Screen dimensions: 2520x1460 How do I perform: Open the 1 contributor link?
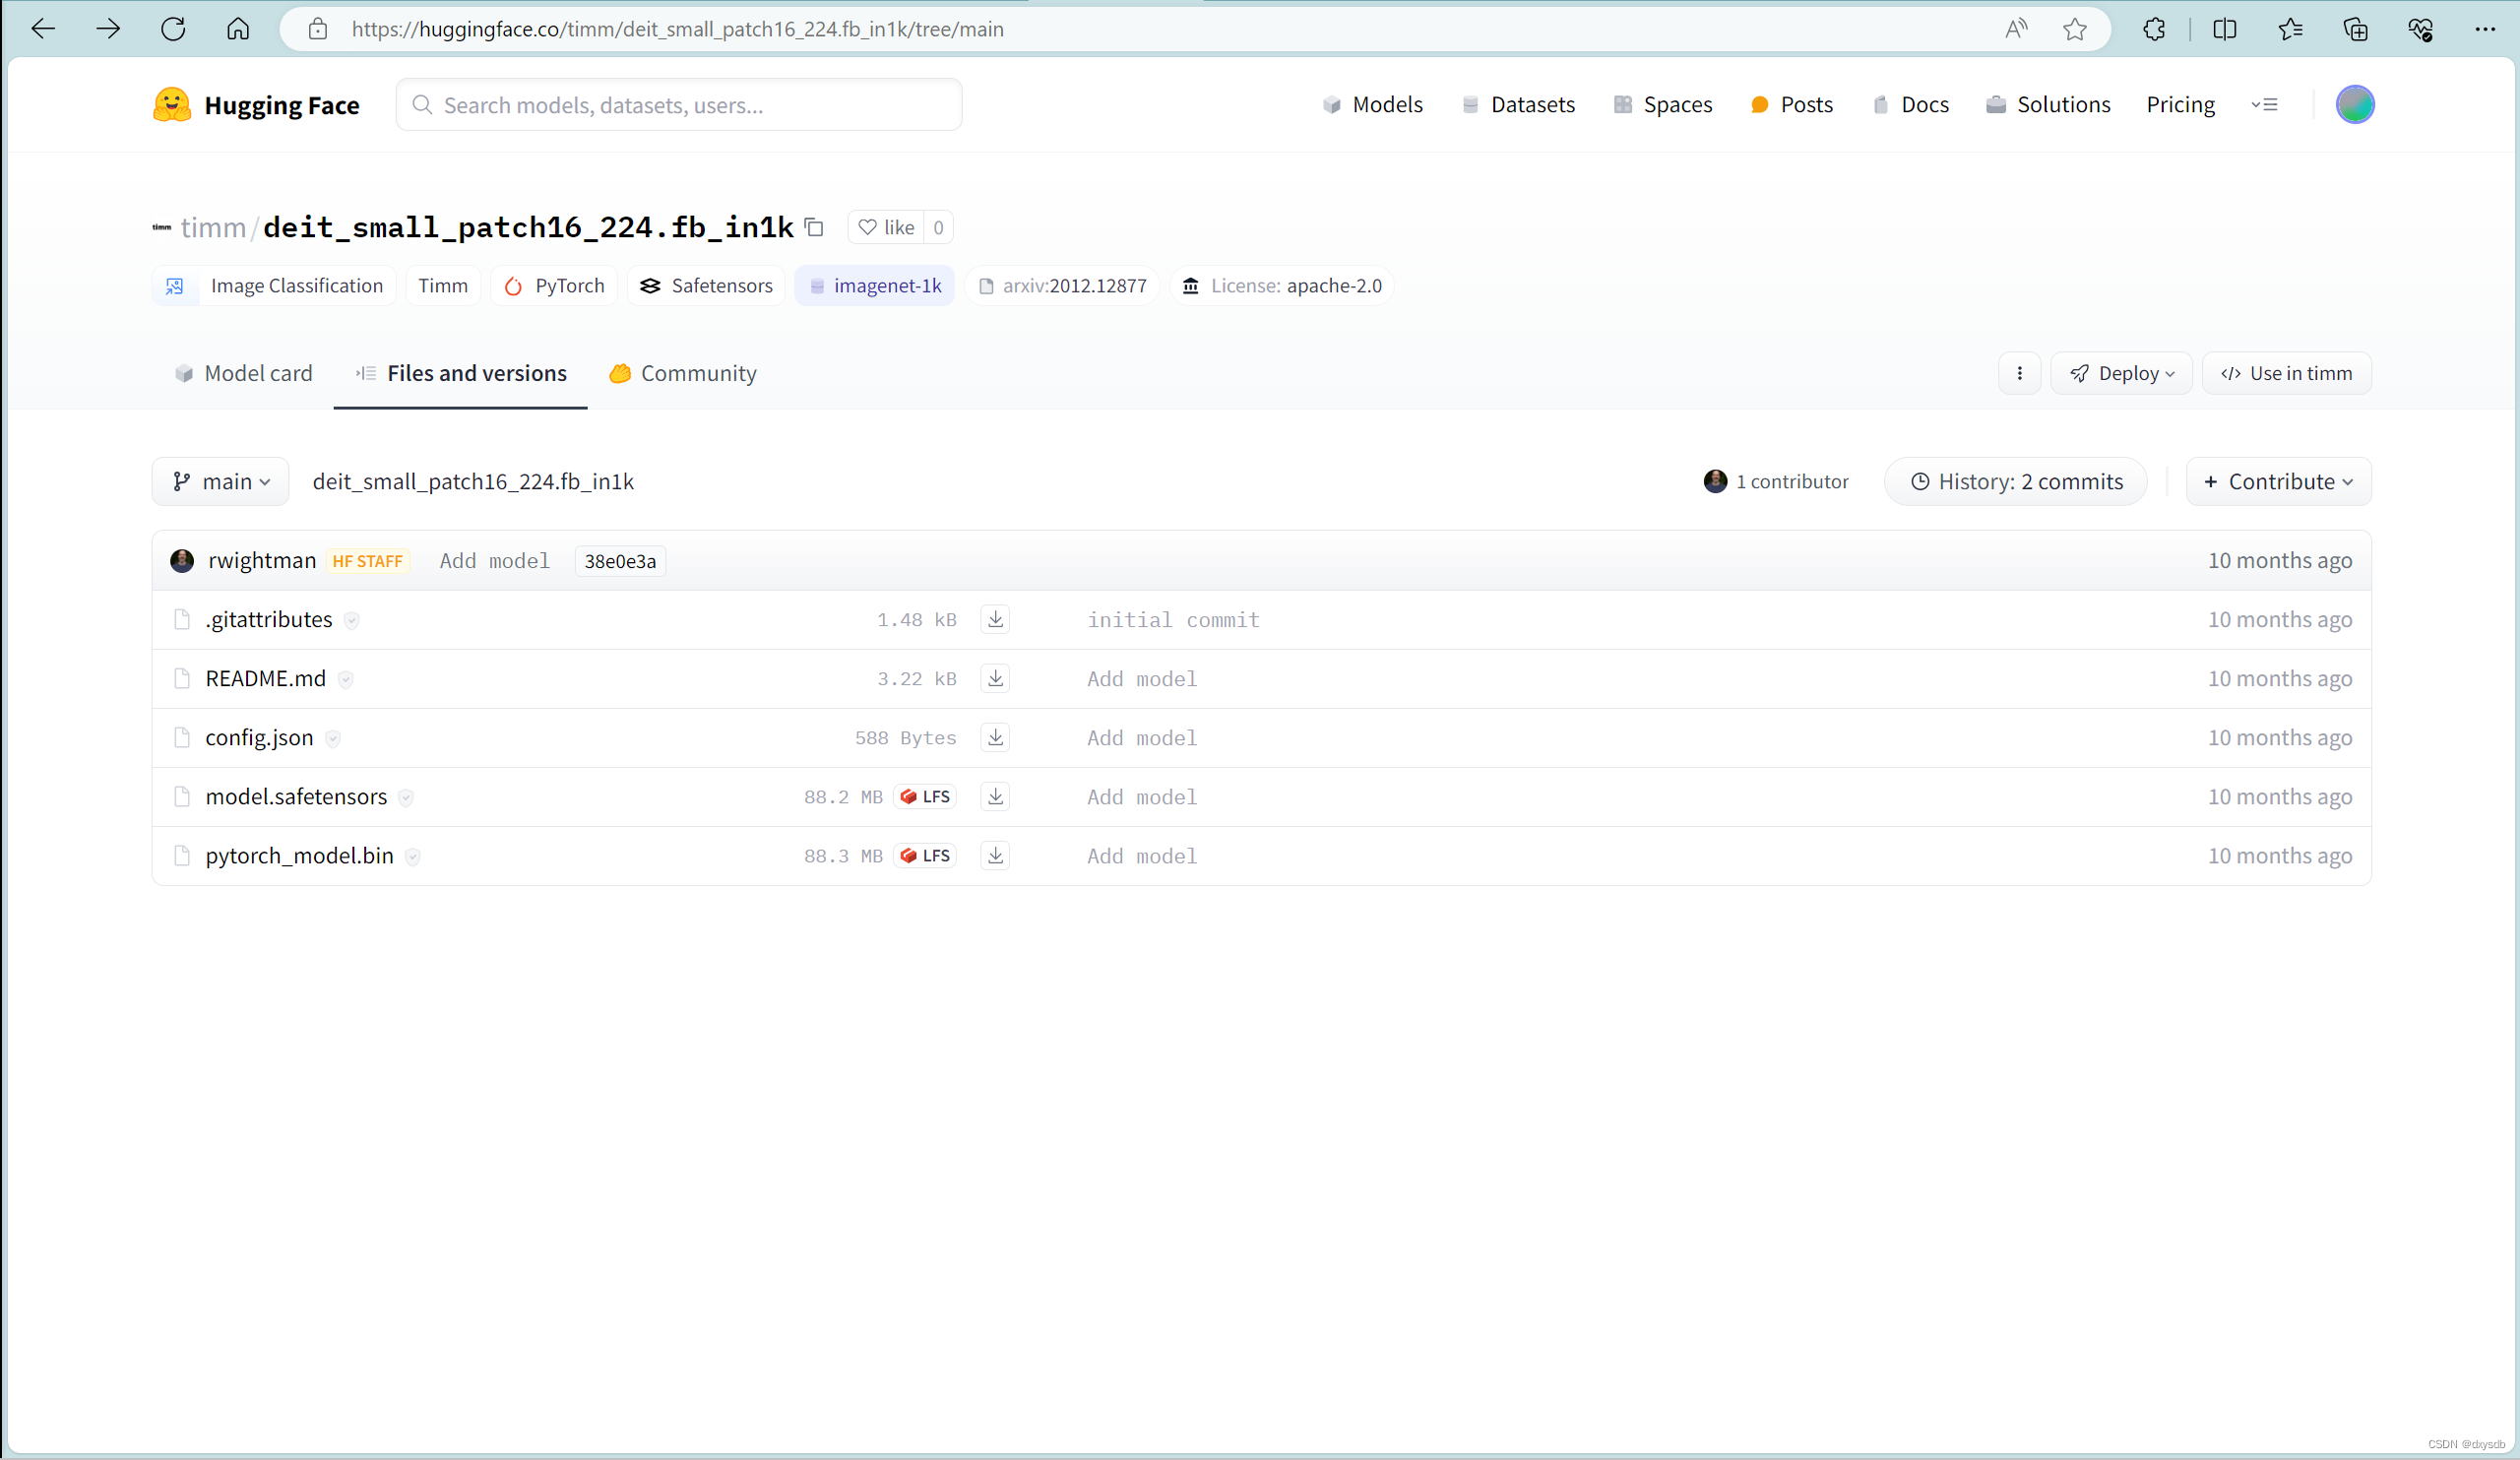pos(1776,481)
